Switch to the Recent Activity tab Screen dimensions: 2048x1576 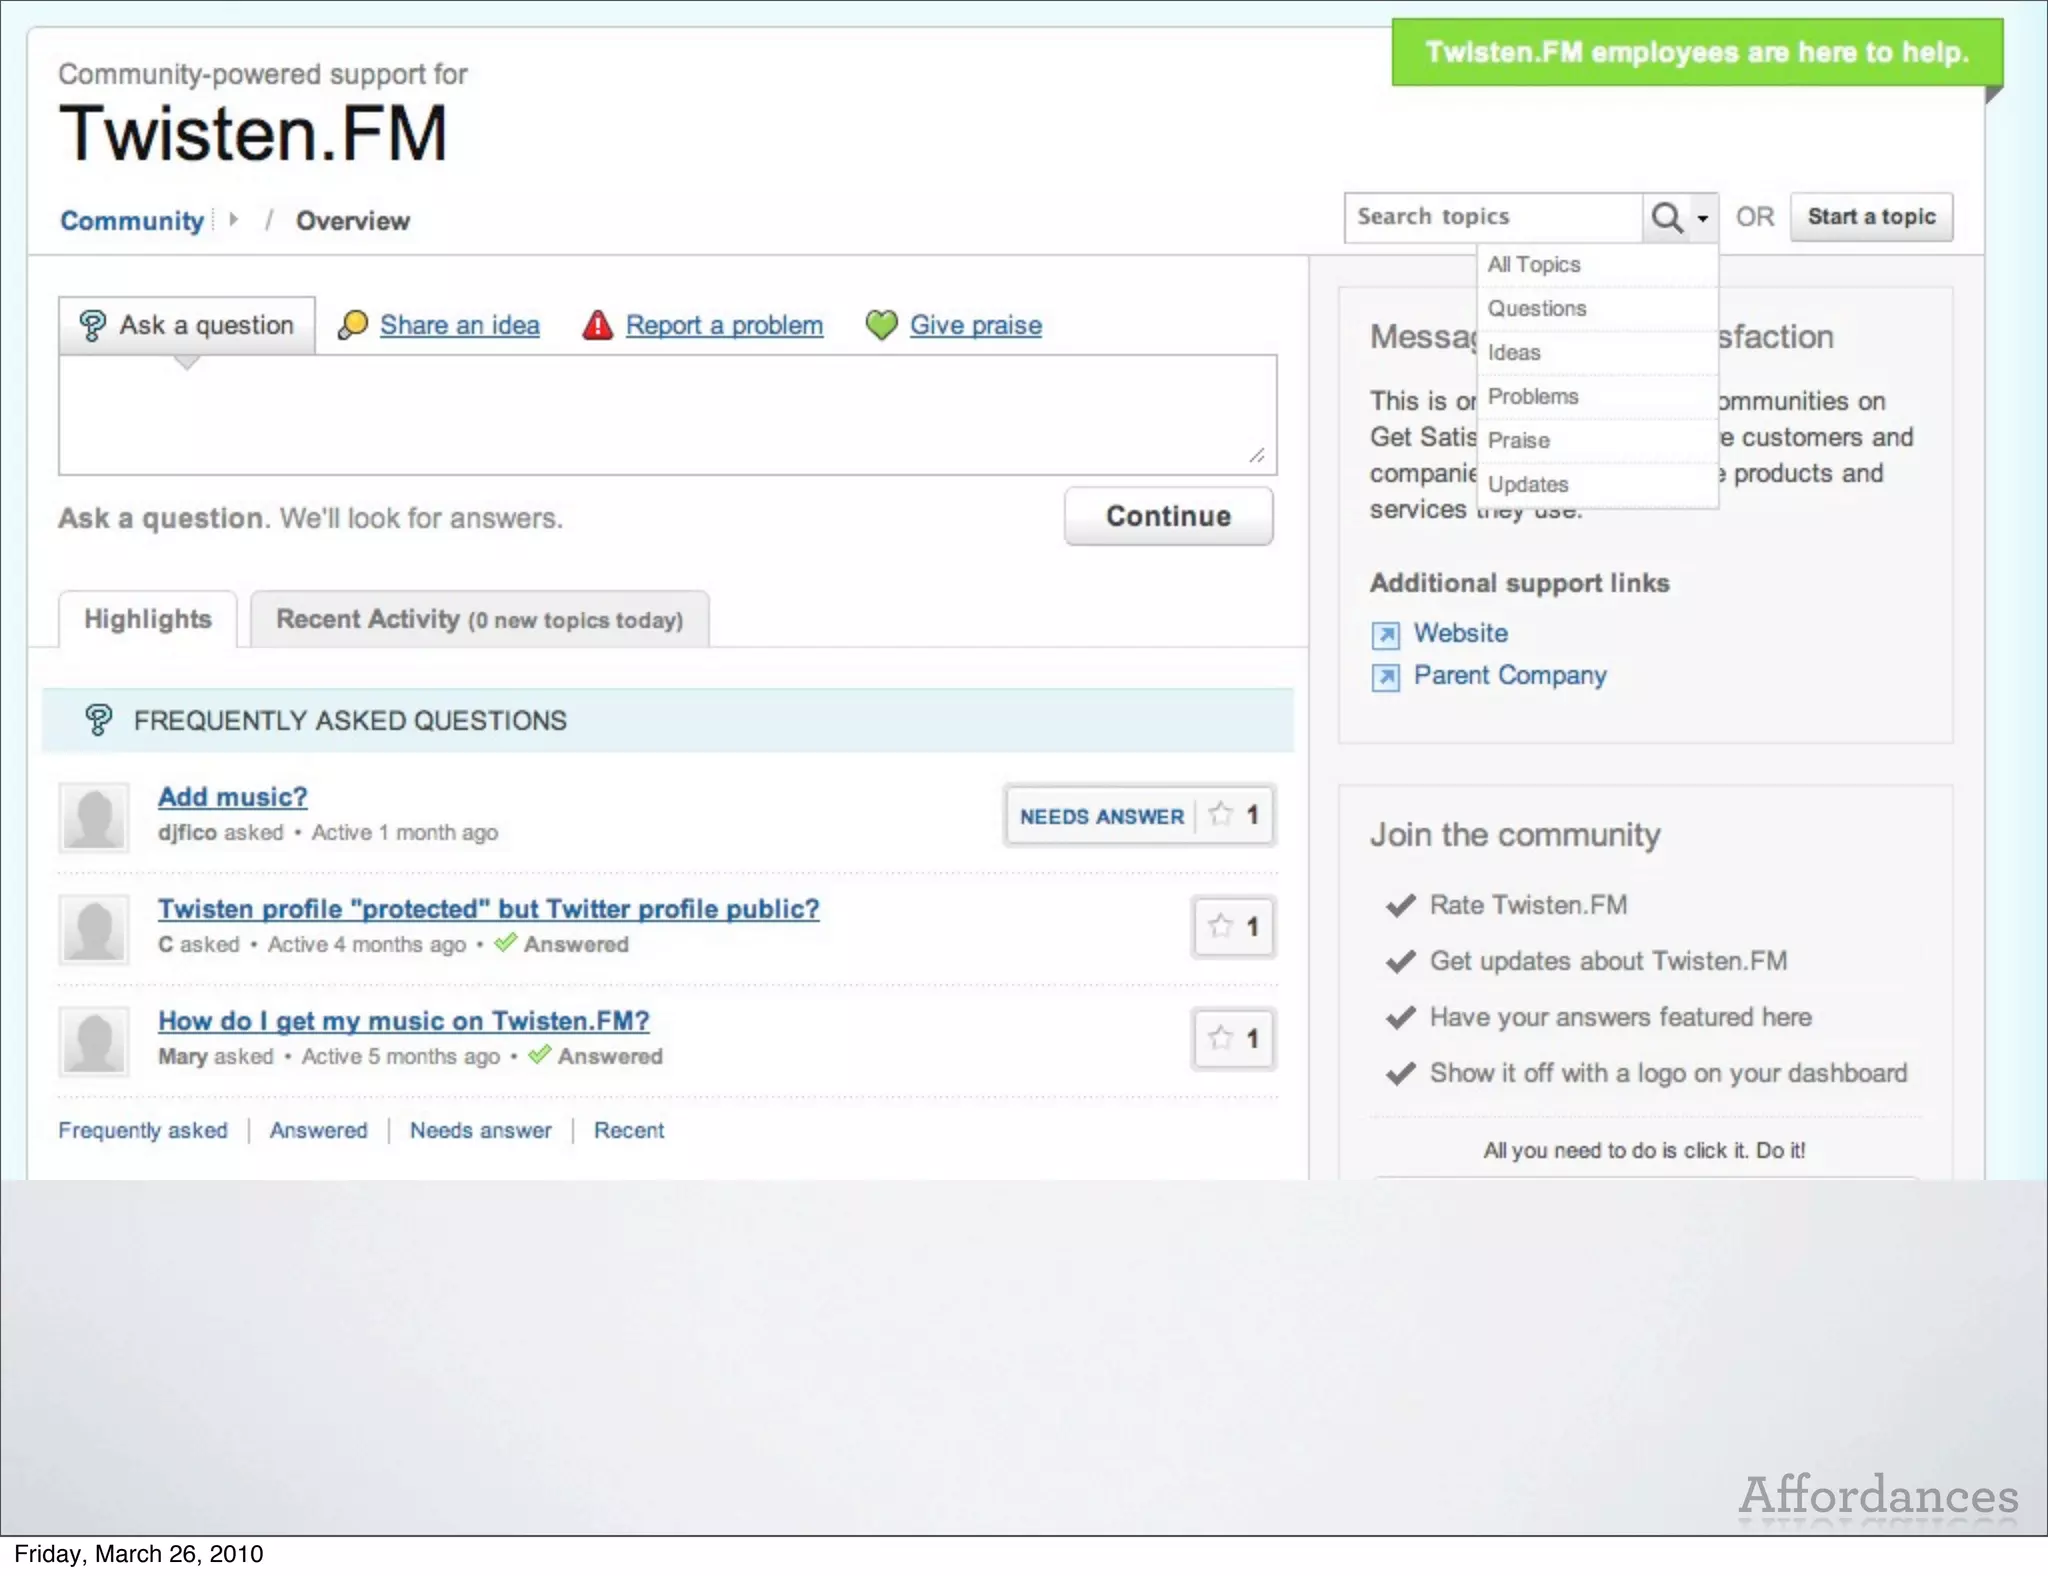point(479,619)
